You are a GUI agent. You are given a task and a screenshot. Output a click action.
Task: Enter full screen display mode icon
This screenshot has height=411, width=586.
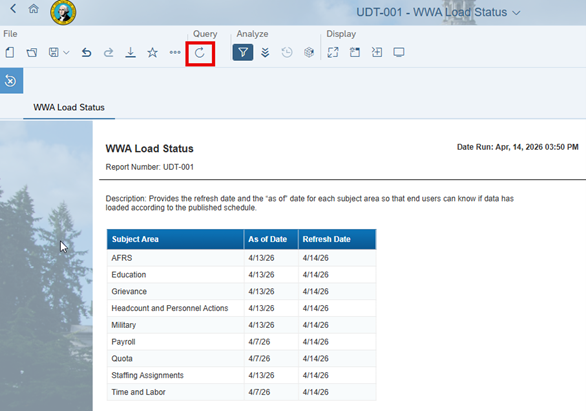(333, 52)
